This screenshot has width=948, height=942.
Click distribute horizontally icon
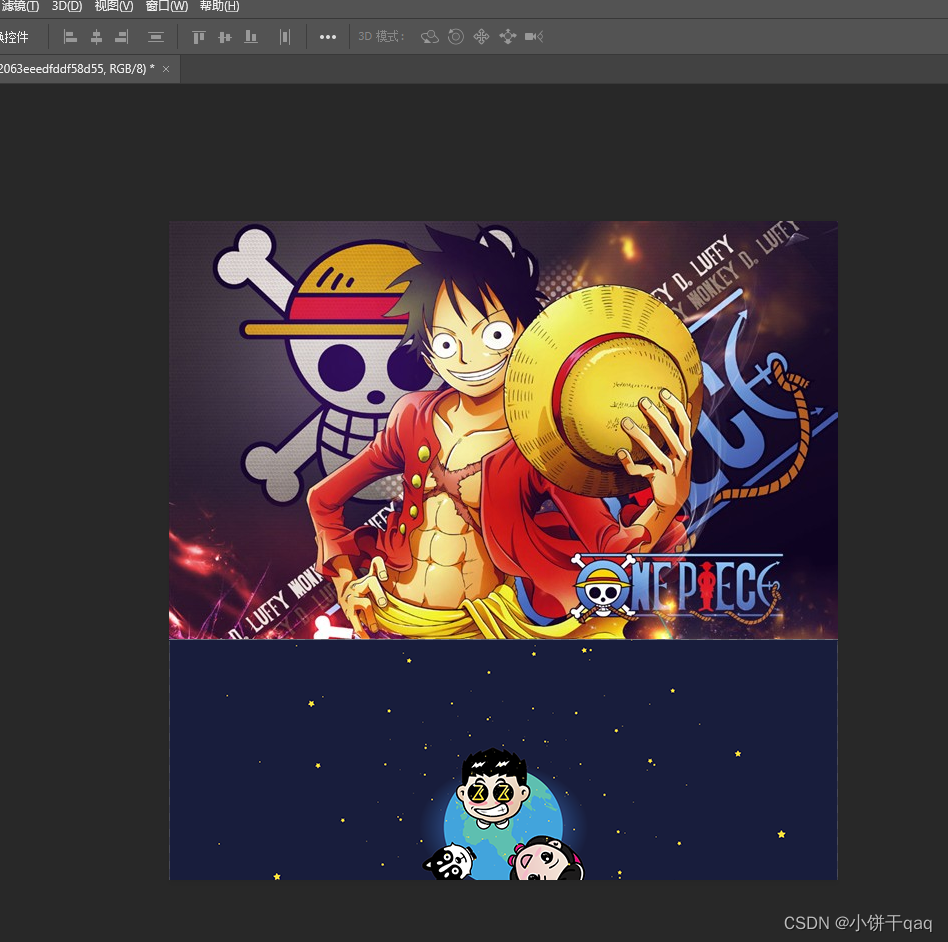point(285,37)
